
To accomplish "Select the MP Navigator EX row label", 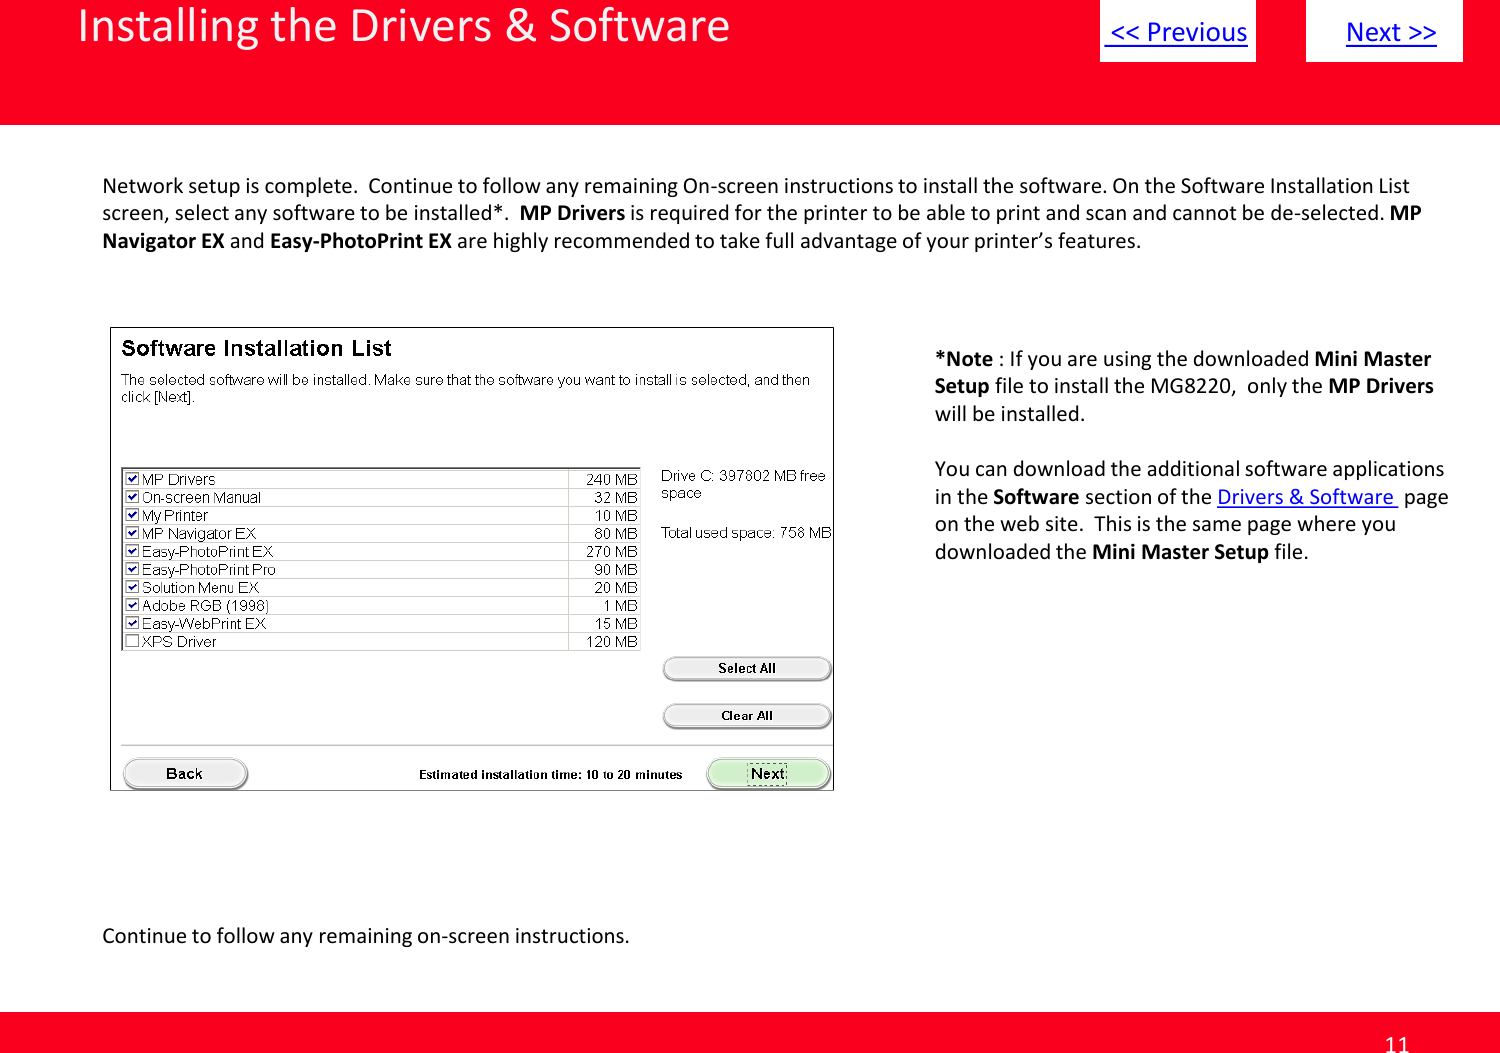I will (x=199, y=534).
